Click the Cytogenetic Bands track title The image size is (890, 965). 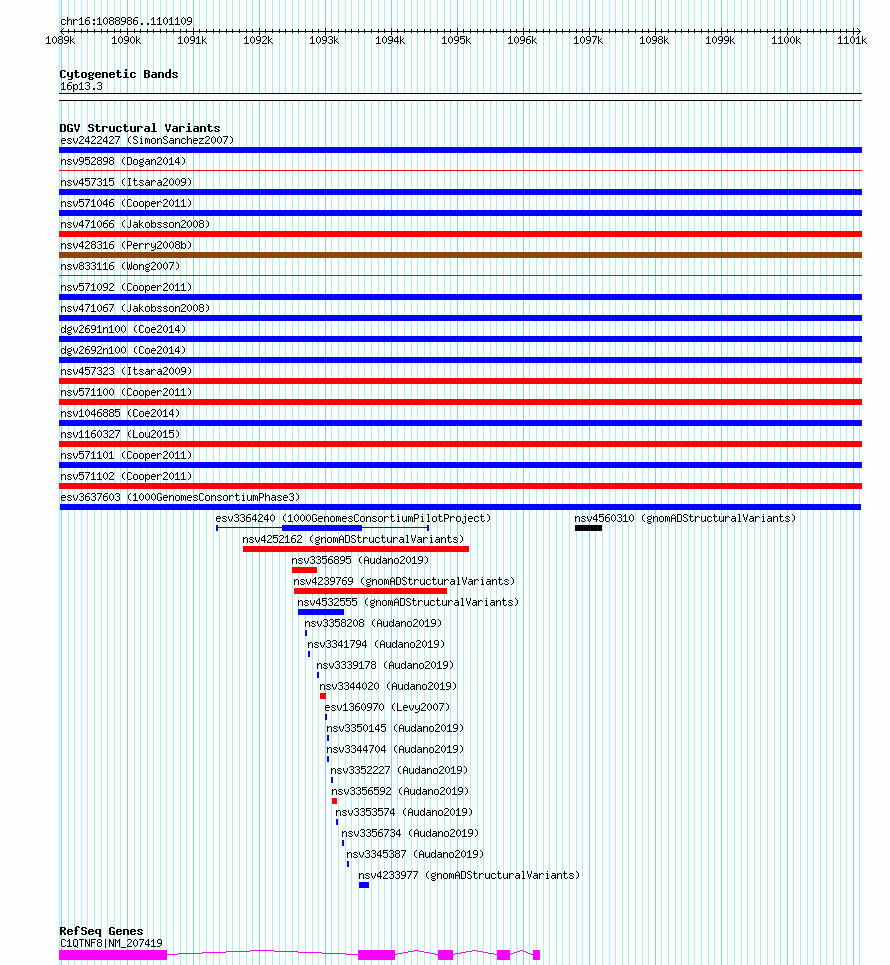coord(119,74)
